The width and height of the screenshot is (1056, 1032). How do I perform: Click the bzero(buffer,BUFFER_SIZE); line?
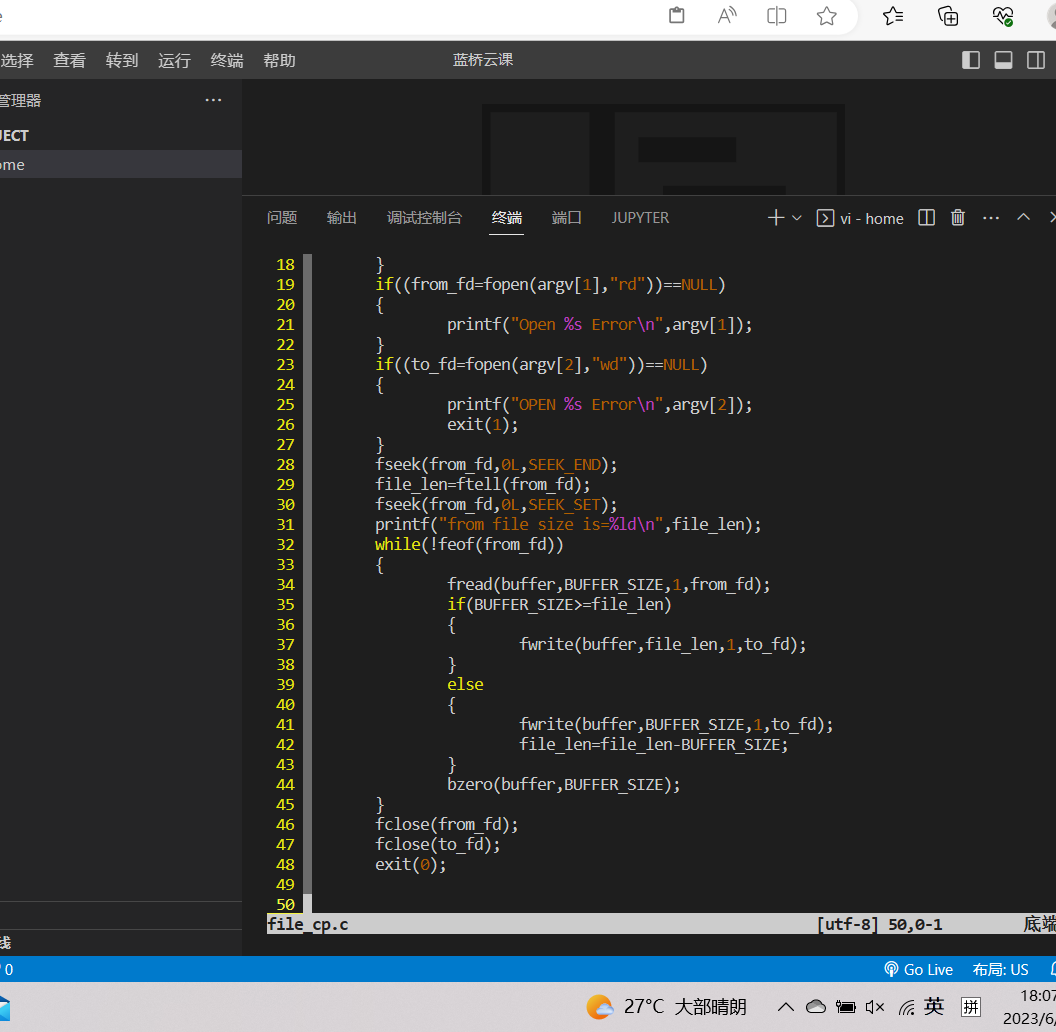click(564, 784)
